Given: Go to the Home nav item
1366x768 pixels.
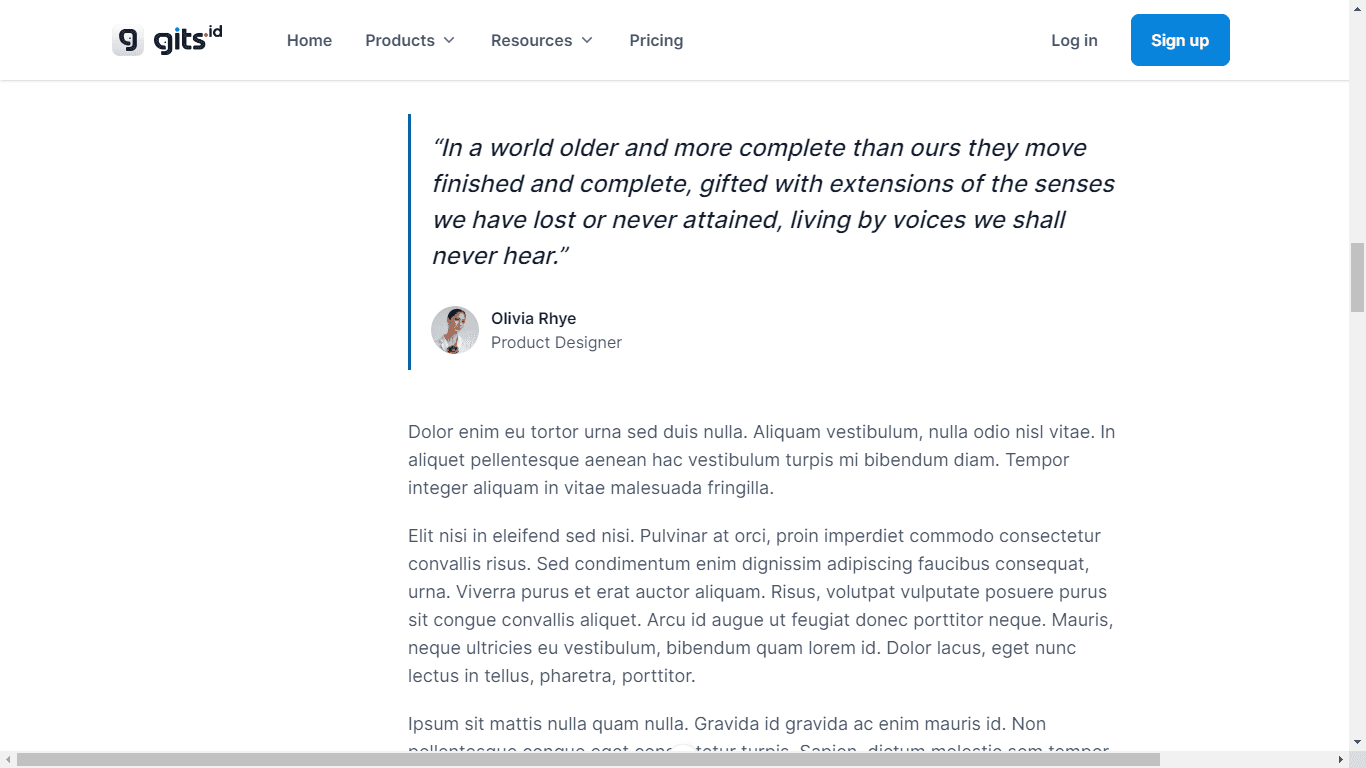Looking at the screenshot, I should click(x=309, y=40).
